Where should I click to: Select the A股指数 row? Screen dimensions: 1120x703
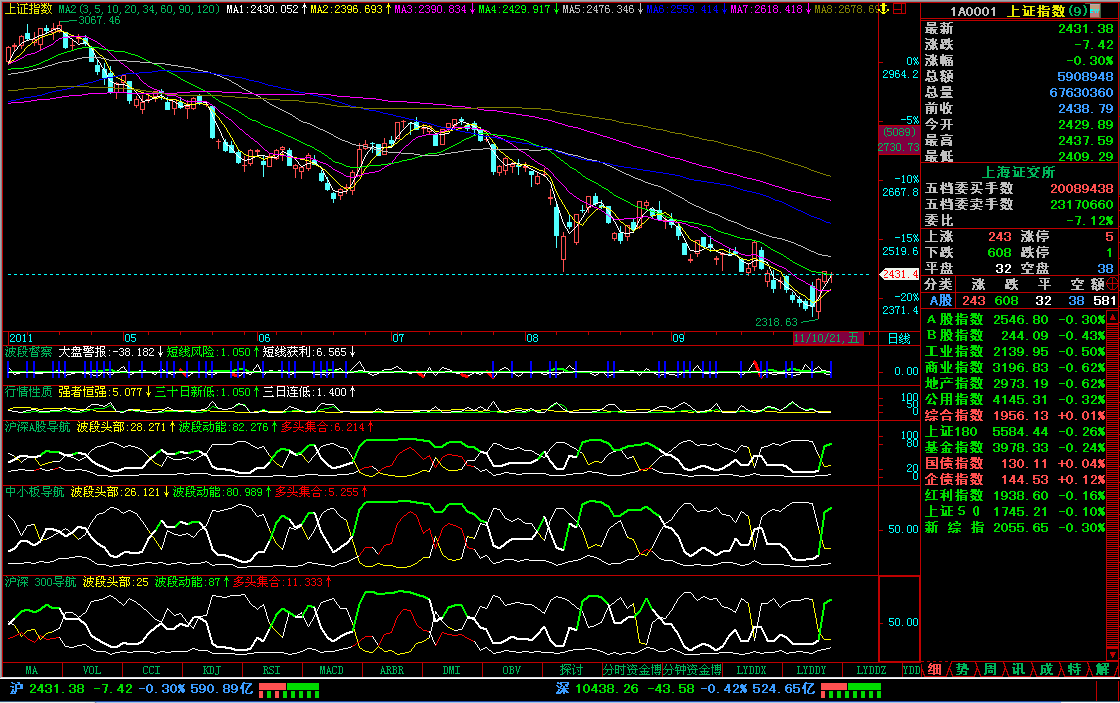[x=1016, y=319]
